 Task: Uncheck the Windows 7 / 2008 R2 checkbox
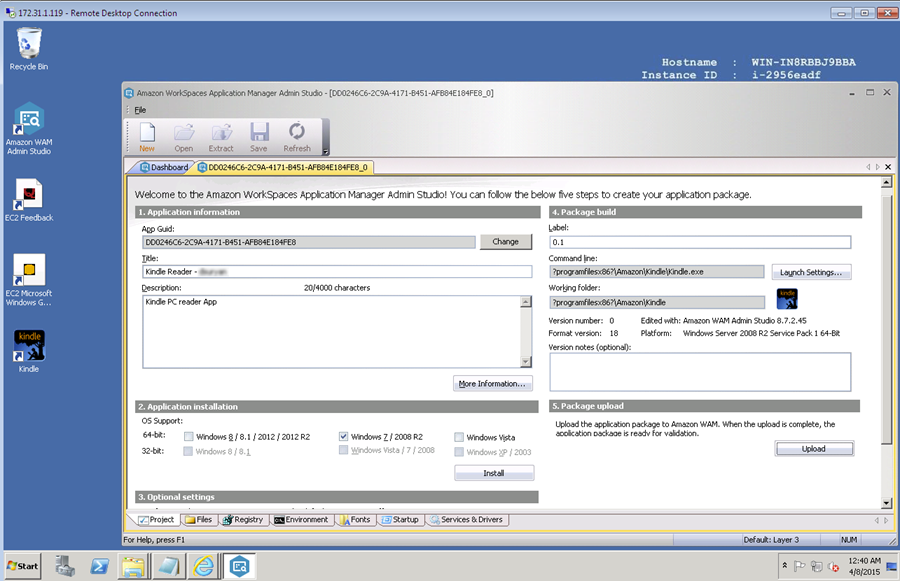click(344, 437)
